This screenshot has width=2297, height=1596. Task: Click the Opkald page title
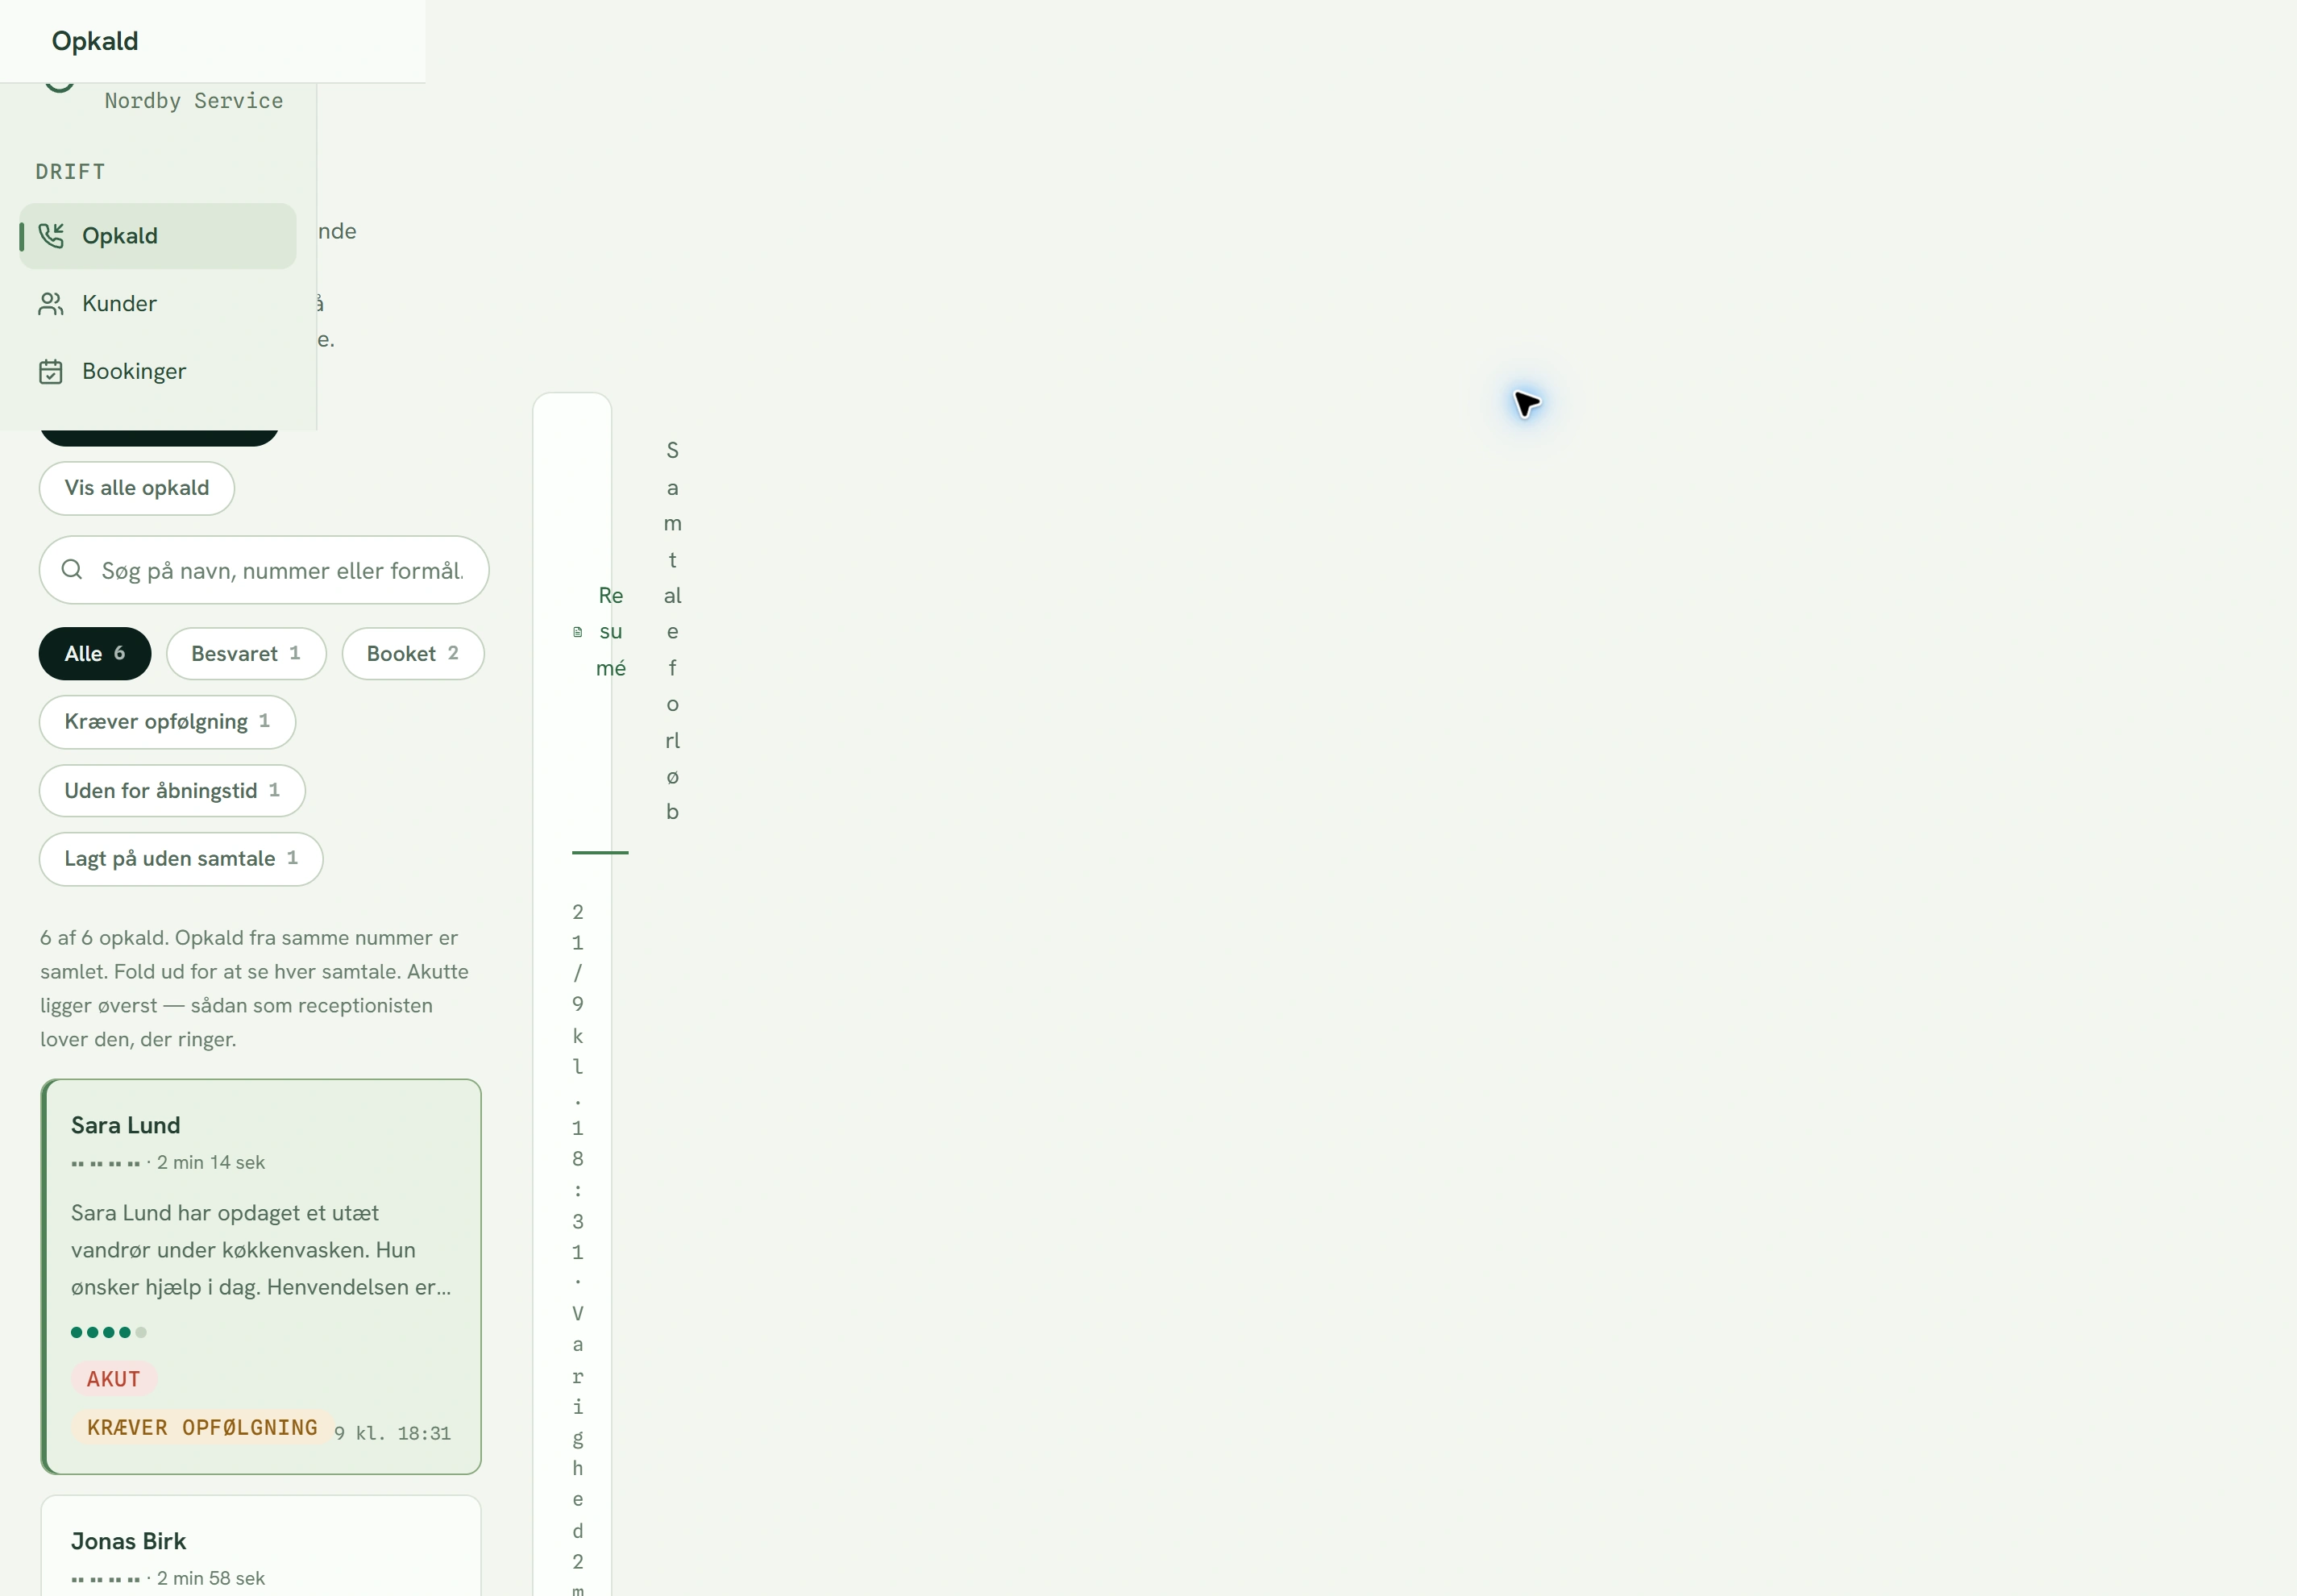(95, 41)
